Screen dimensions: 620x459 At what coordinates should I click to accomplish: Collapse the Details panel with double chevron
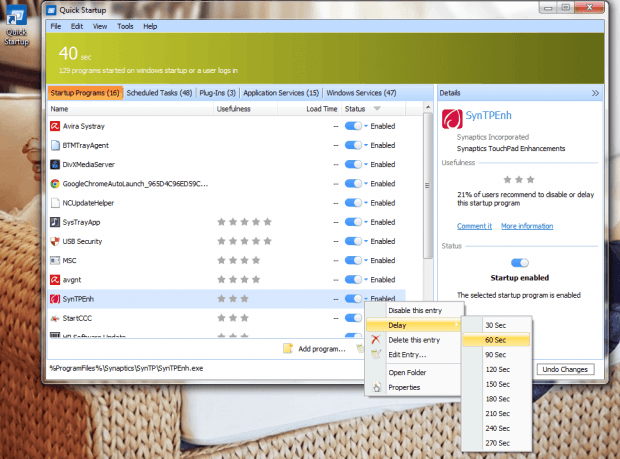595,93
